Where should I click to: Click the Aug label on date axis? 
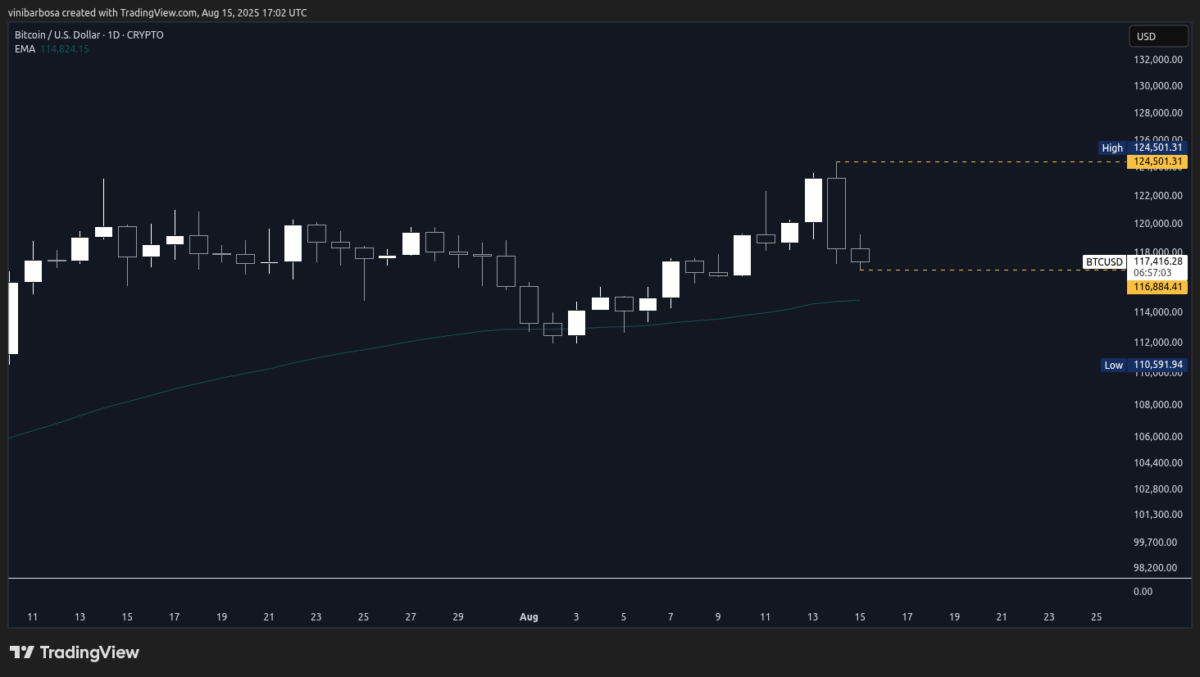click(528, 617)
